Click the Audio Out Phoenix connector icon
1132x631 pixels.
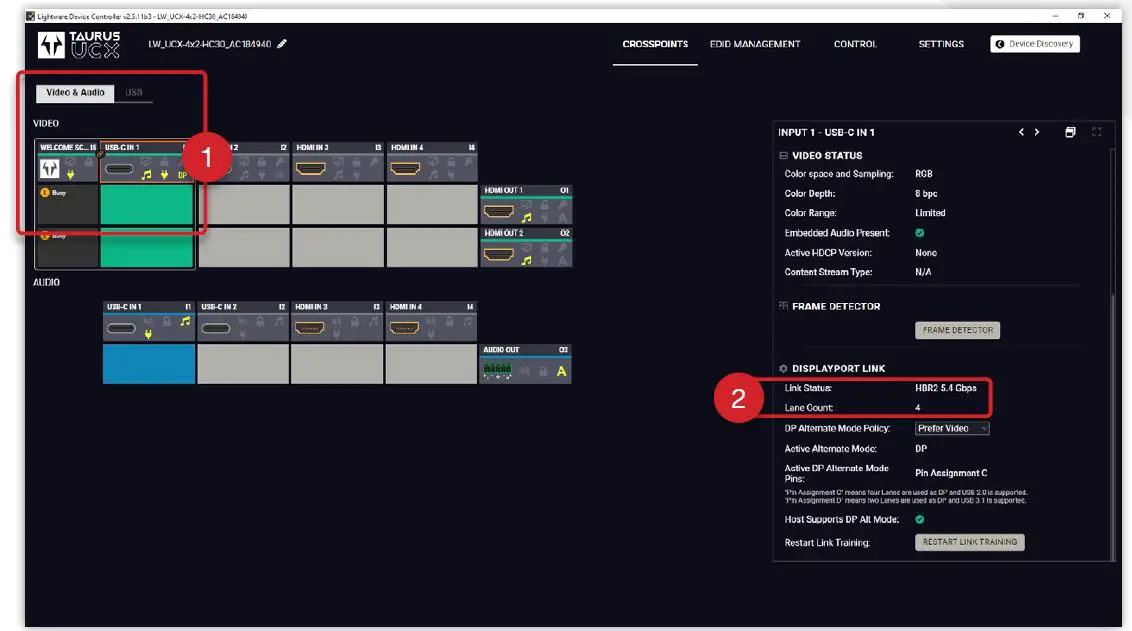point(497,371)
